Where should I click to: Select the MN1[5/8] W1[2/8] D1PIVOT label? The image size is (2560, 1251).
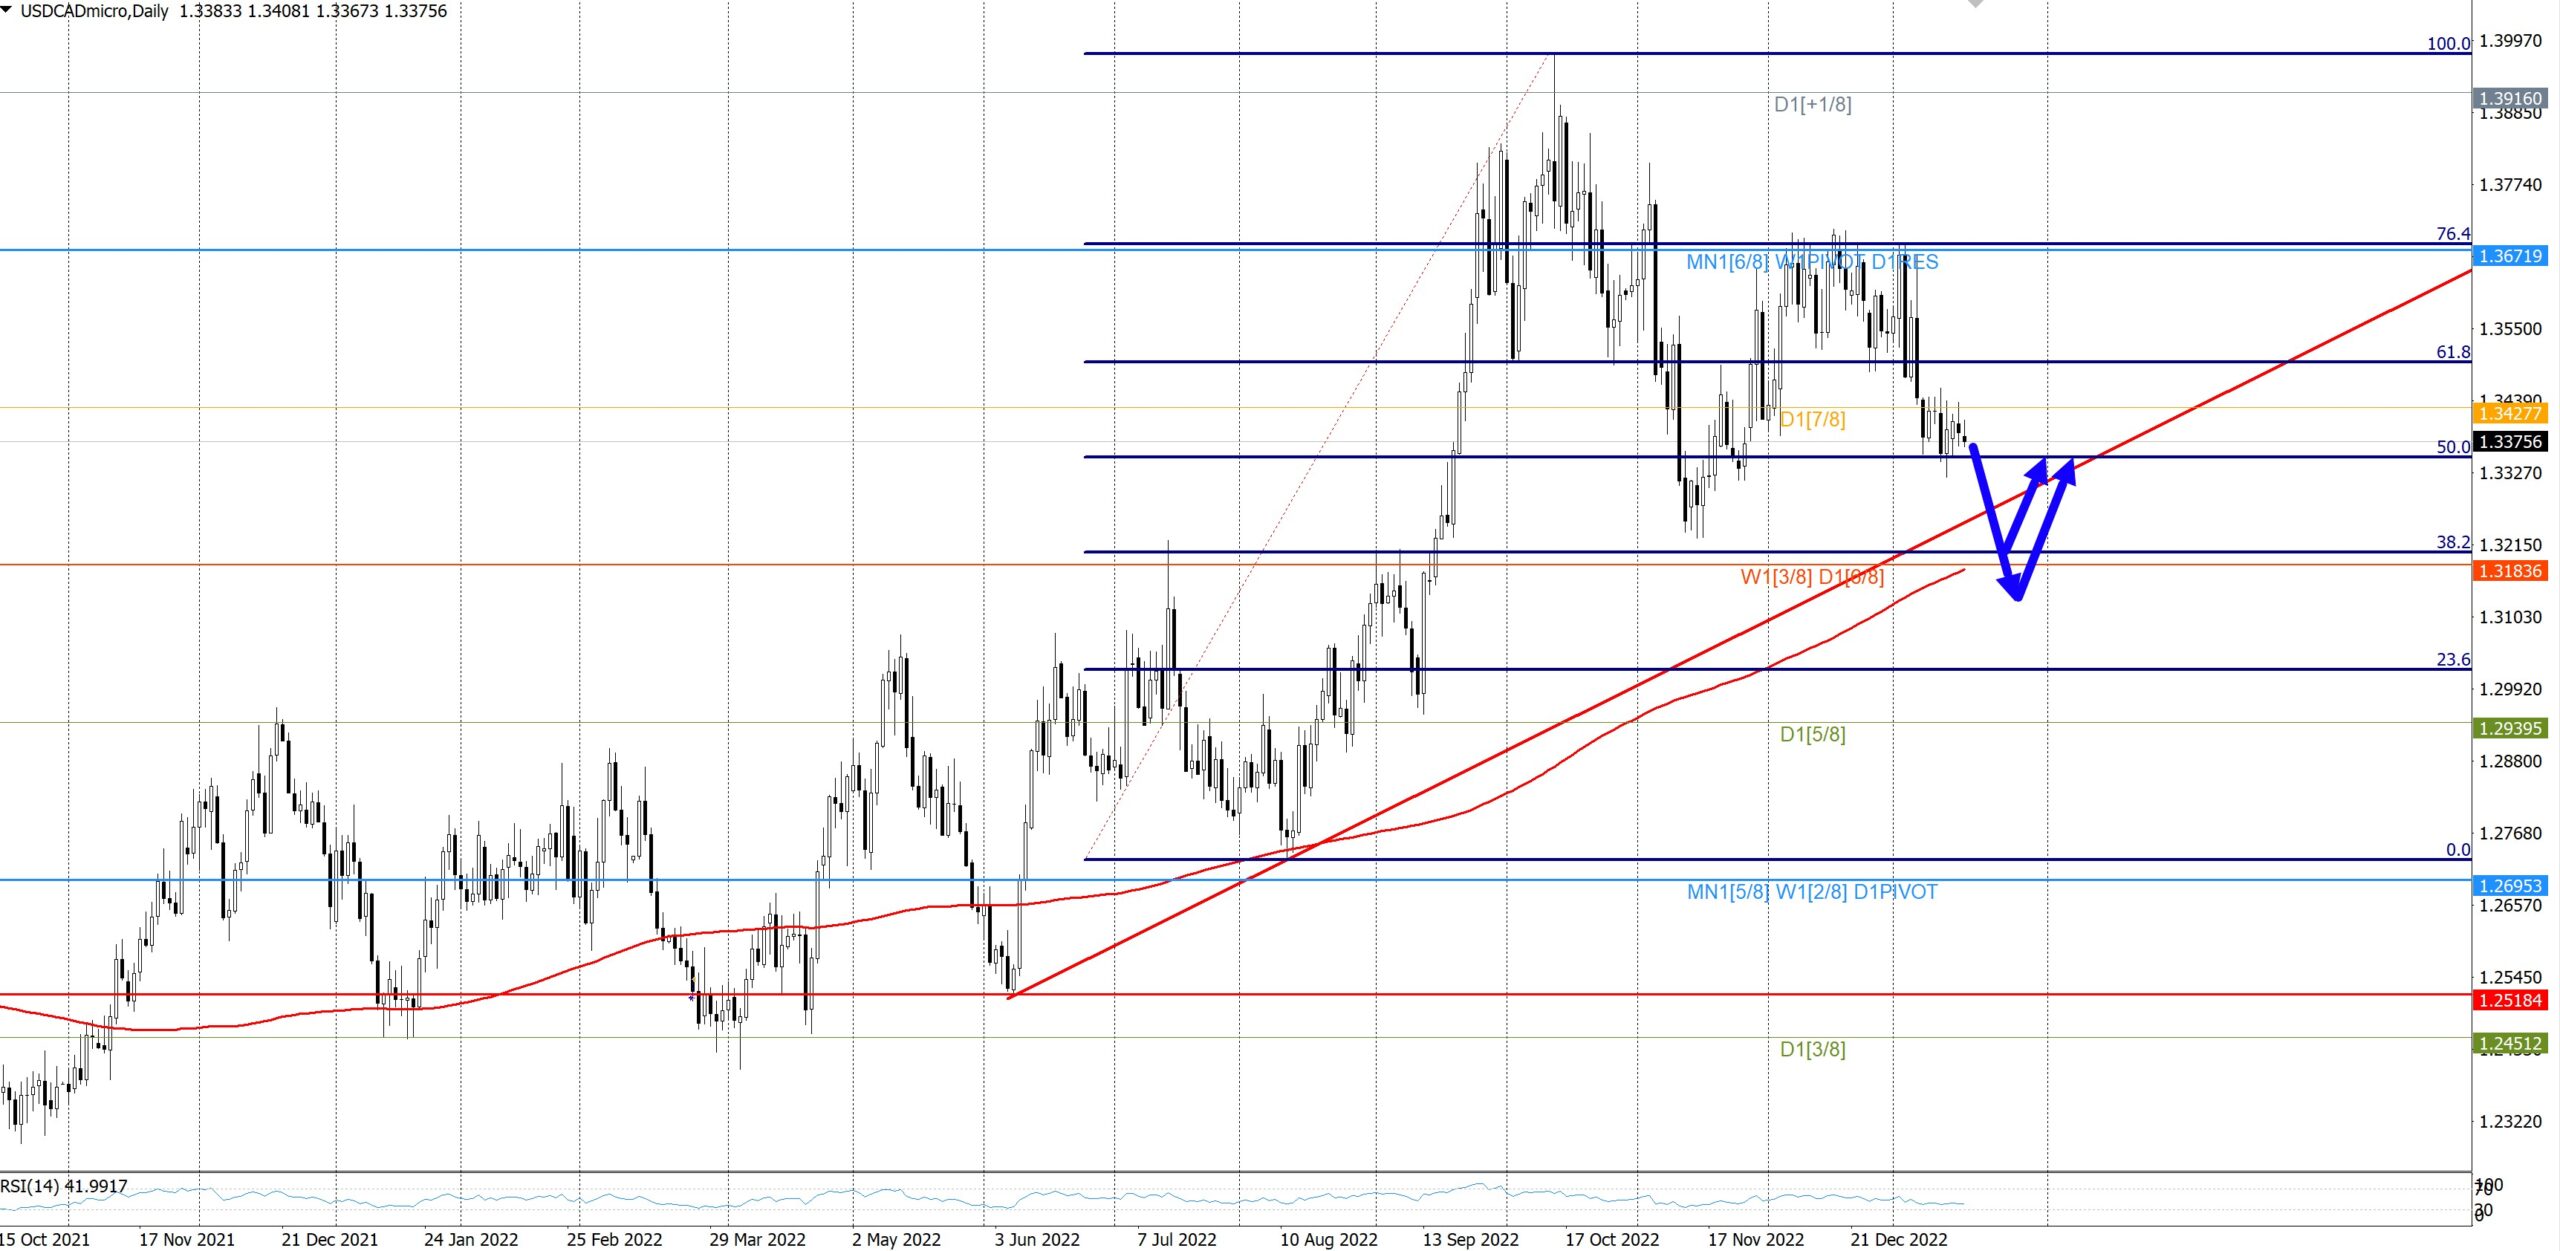coord(1811,892)
